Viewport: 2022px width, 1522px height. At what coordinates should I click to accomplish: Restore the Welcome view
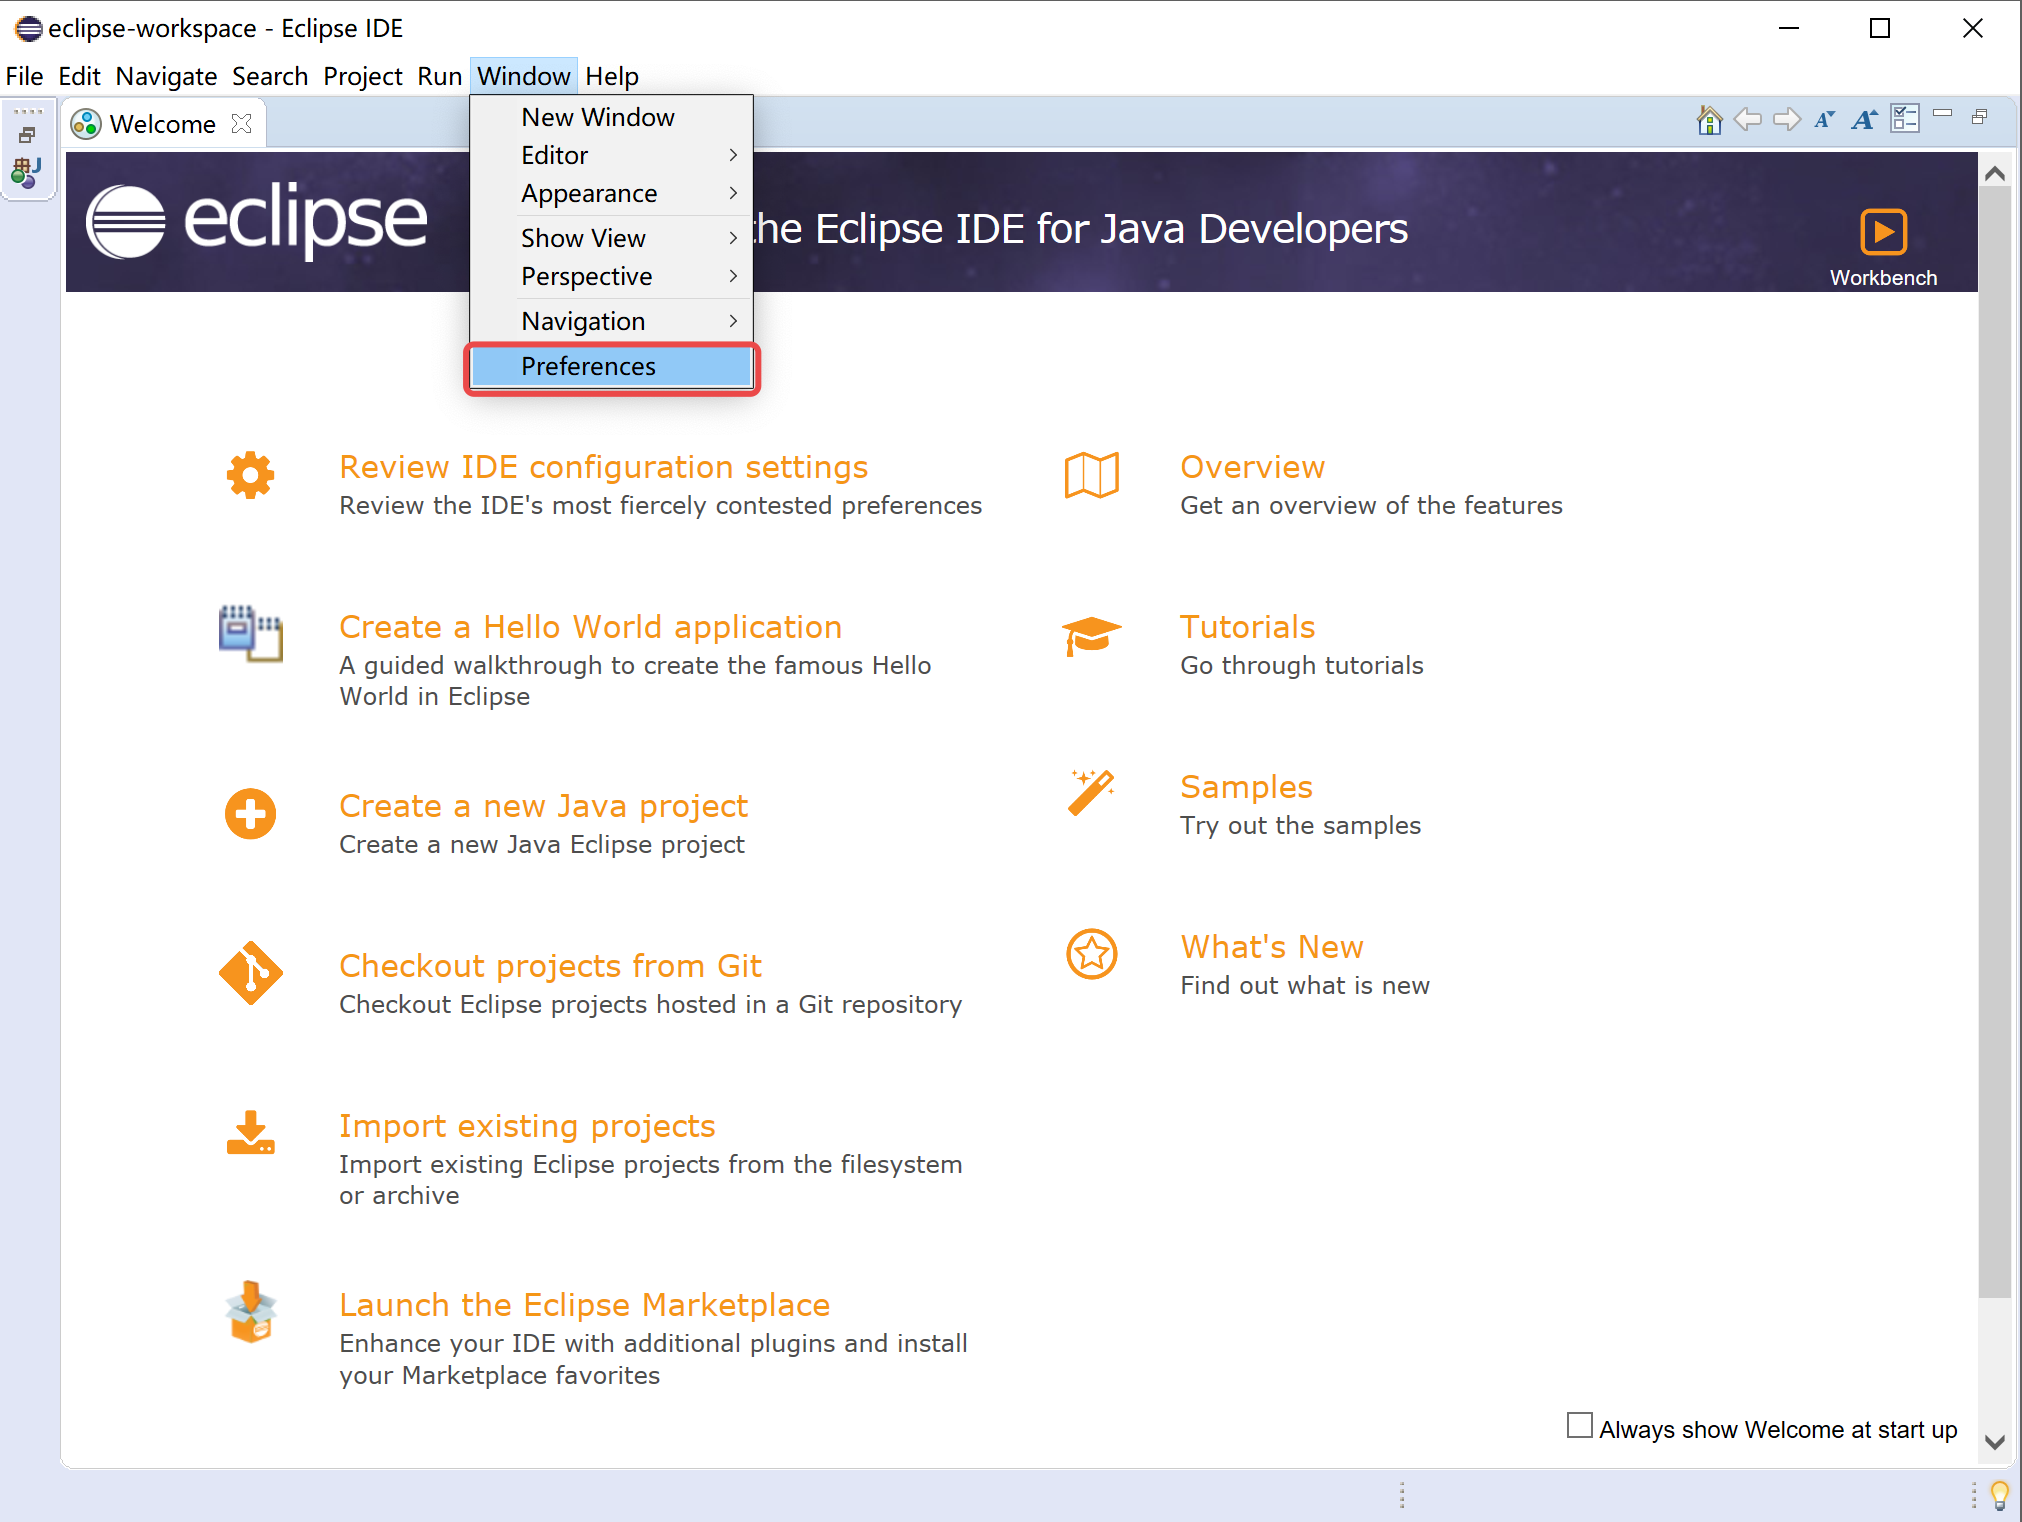1979,117
